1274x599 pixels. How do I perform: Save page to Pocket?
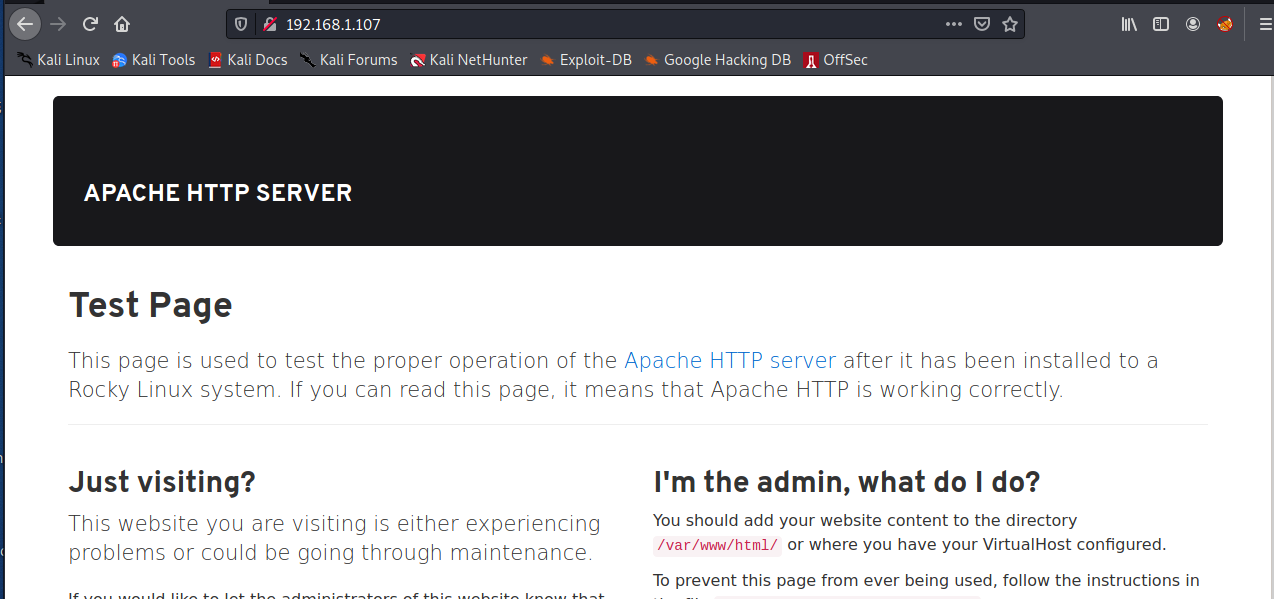pos(982,24)
